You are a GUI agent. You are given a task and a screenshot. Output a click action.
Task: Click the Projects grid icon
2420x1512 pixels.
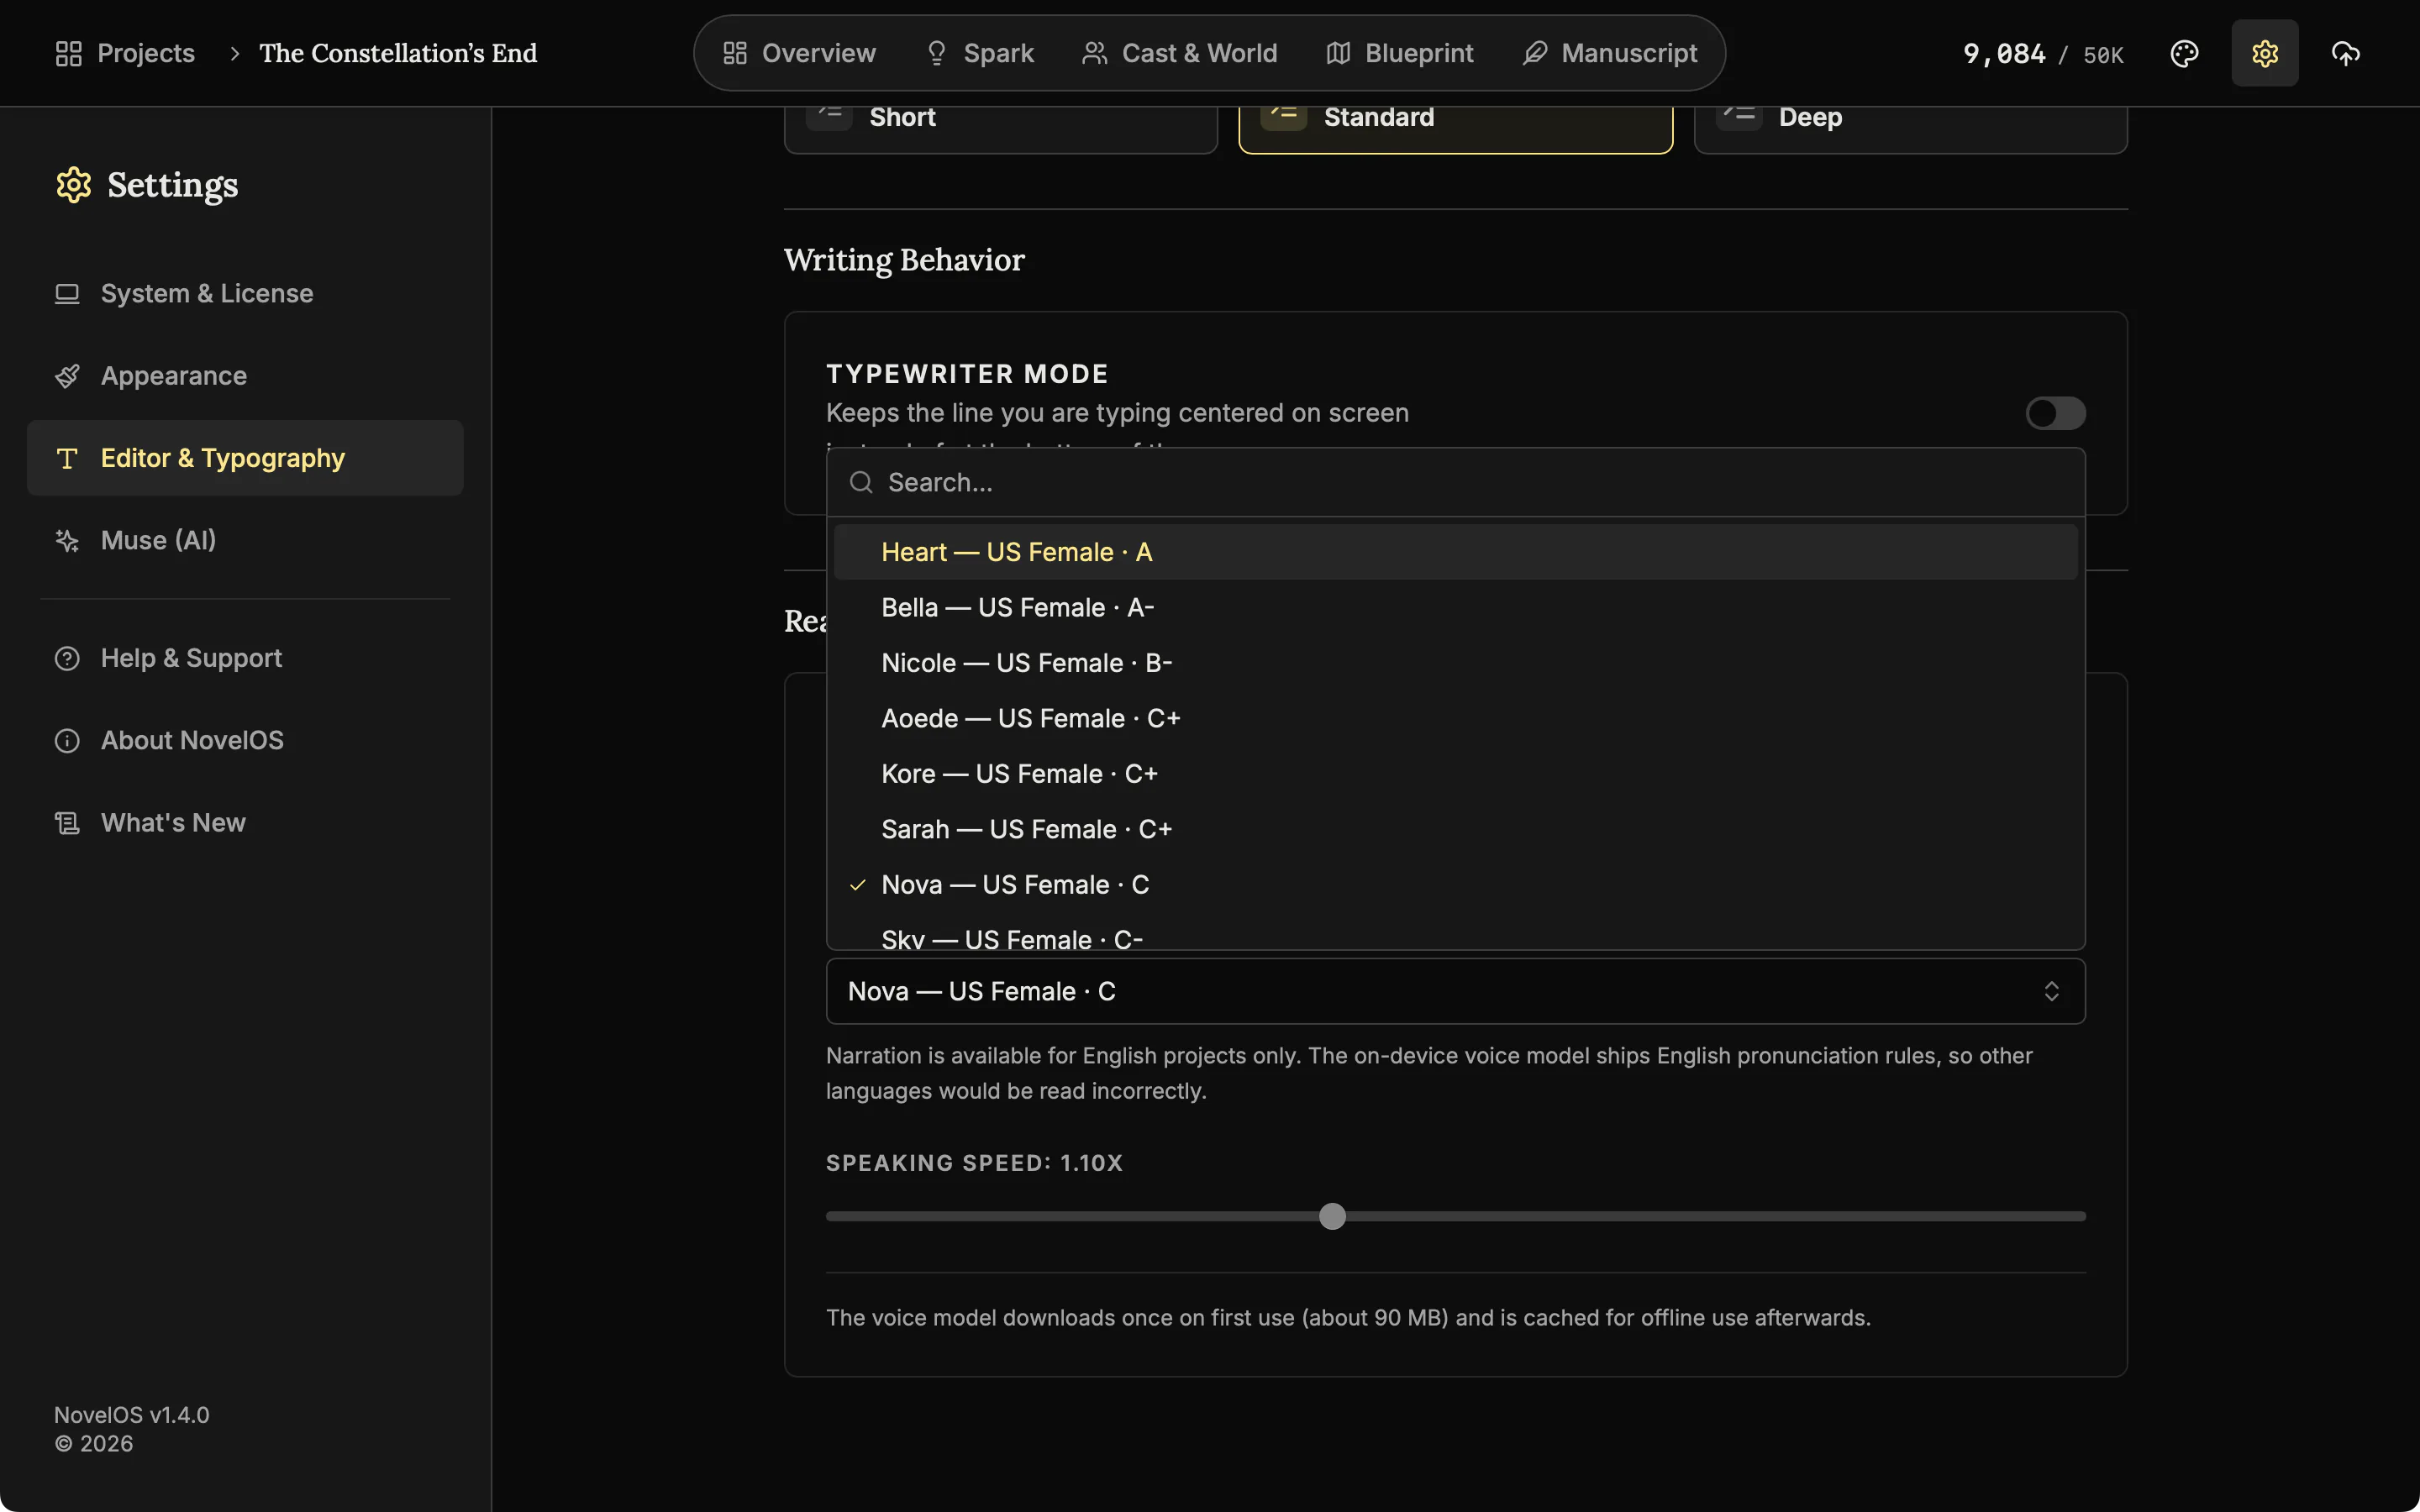(x=68, y=53)
